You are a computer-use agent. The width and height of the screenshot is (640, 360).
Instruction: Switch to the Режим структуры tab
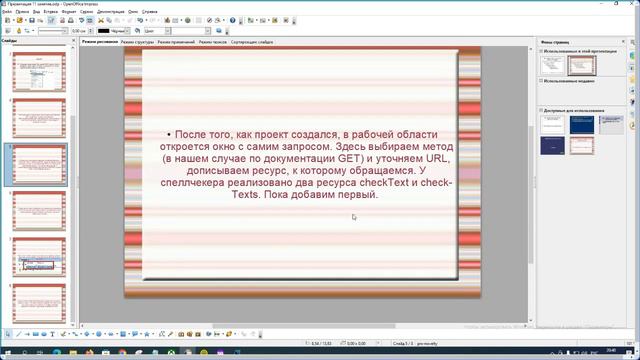pos(137,42)
